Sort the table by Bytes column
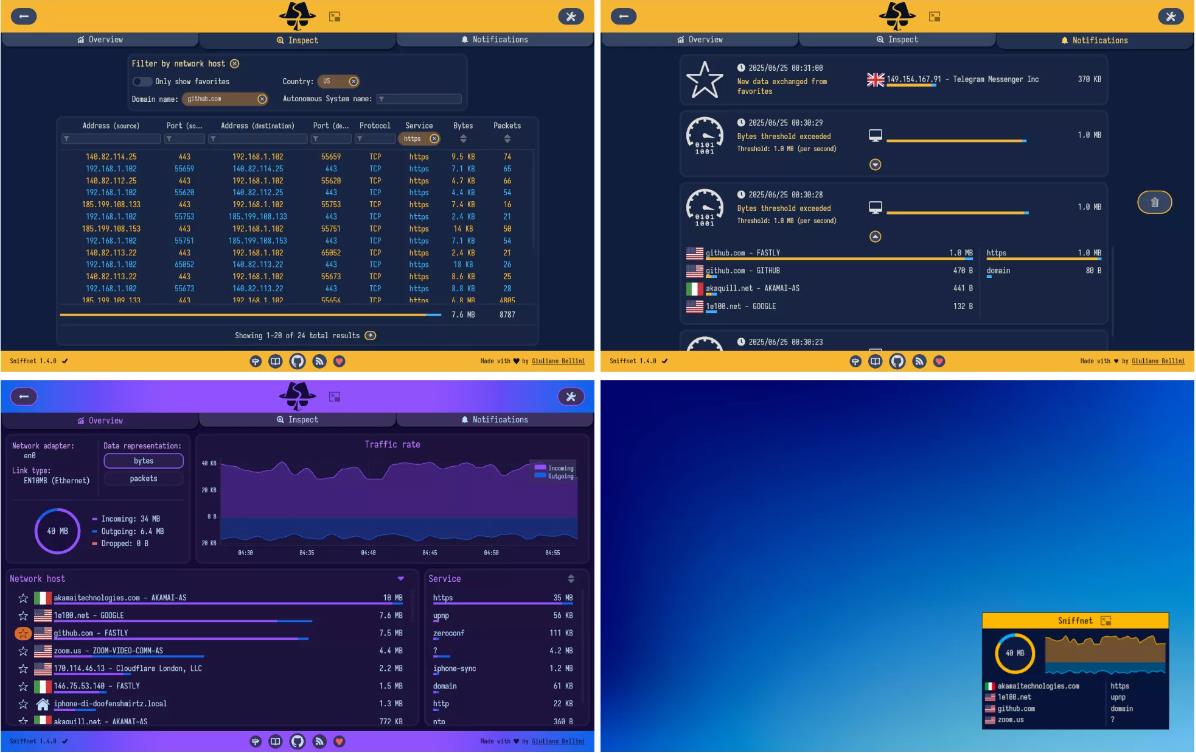The width and height of the screenshot is (1196, 753). [x=463, y=139]
